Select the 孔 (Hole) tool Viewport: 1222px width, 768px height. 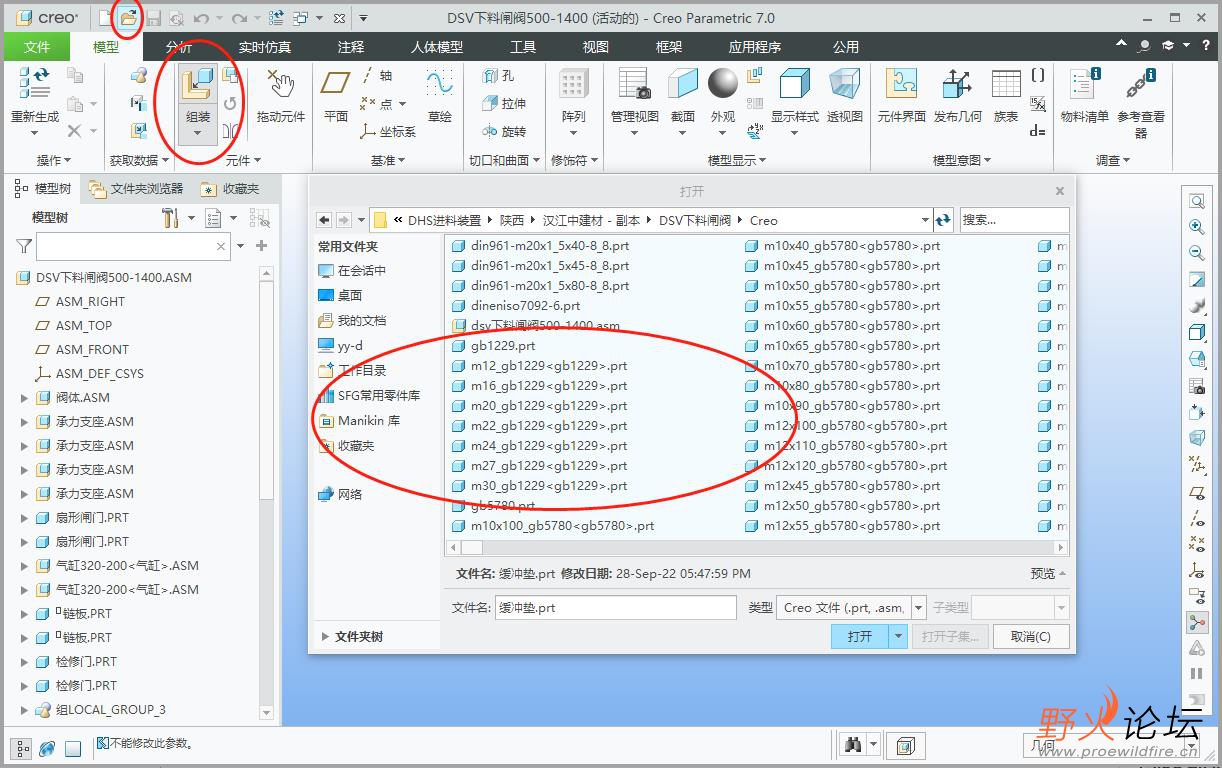click(x=498, y=76)
